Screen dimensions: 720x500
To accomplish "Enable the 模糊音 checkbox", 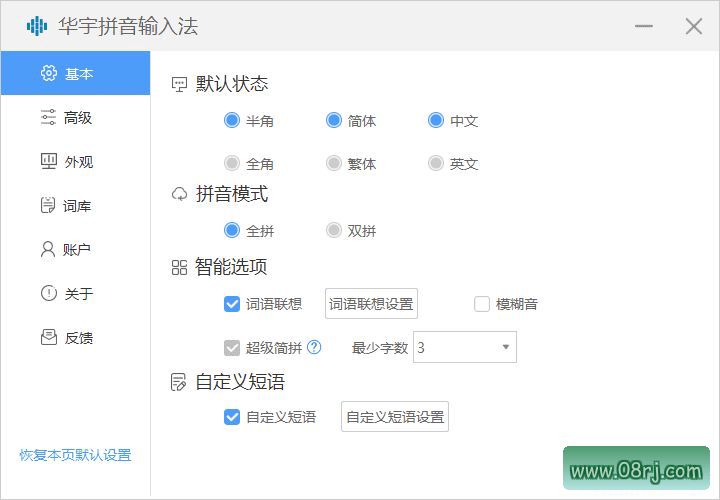I will point(482,304).
